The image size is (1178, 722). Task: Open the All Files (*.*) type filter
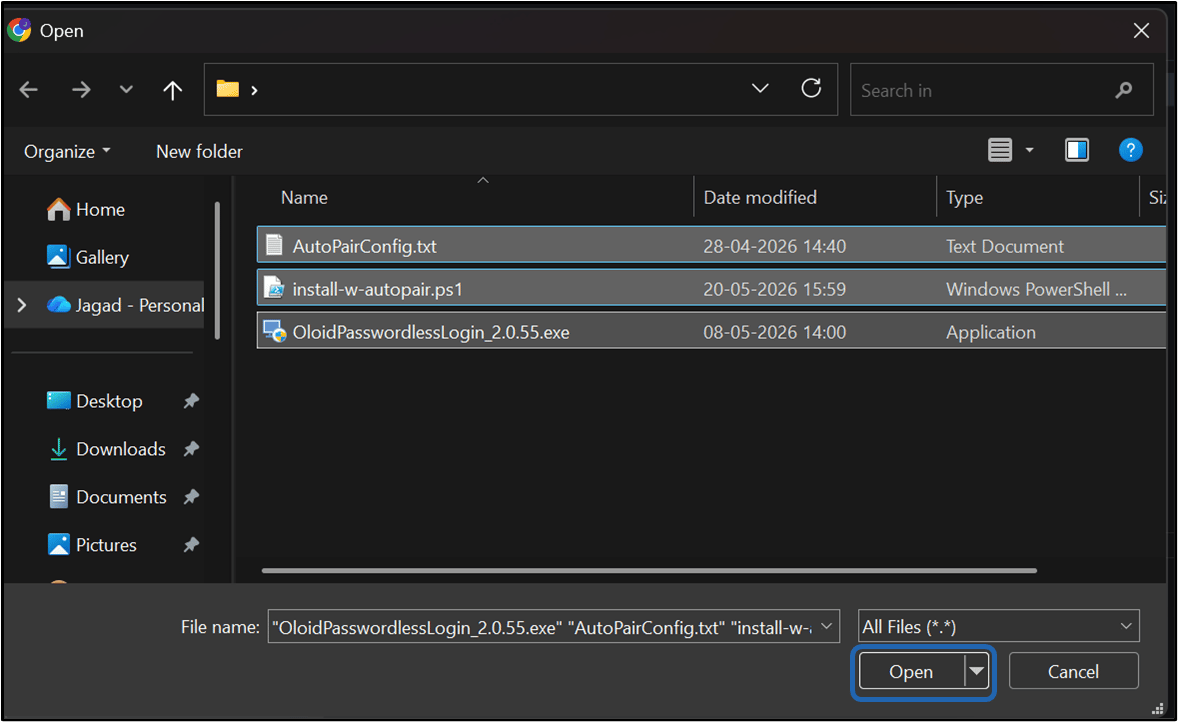point(998,627)
